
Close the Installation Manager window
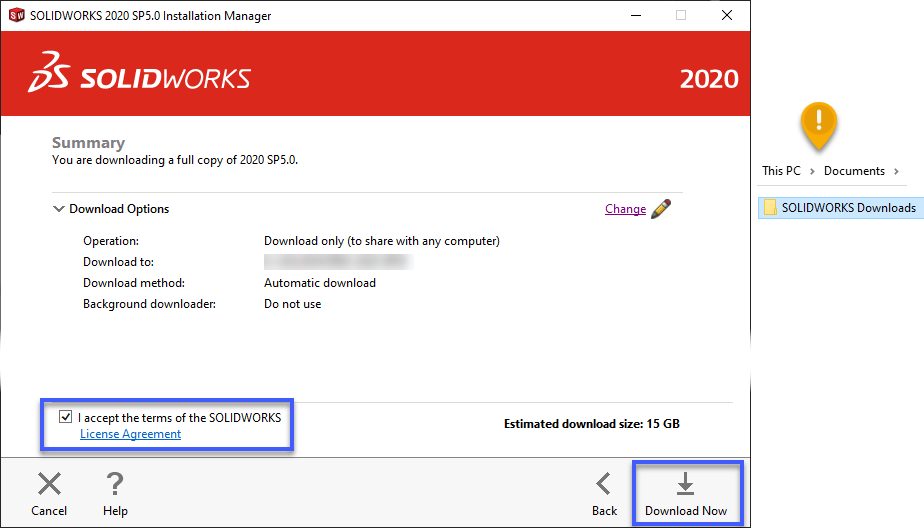coord(727,15)
